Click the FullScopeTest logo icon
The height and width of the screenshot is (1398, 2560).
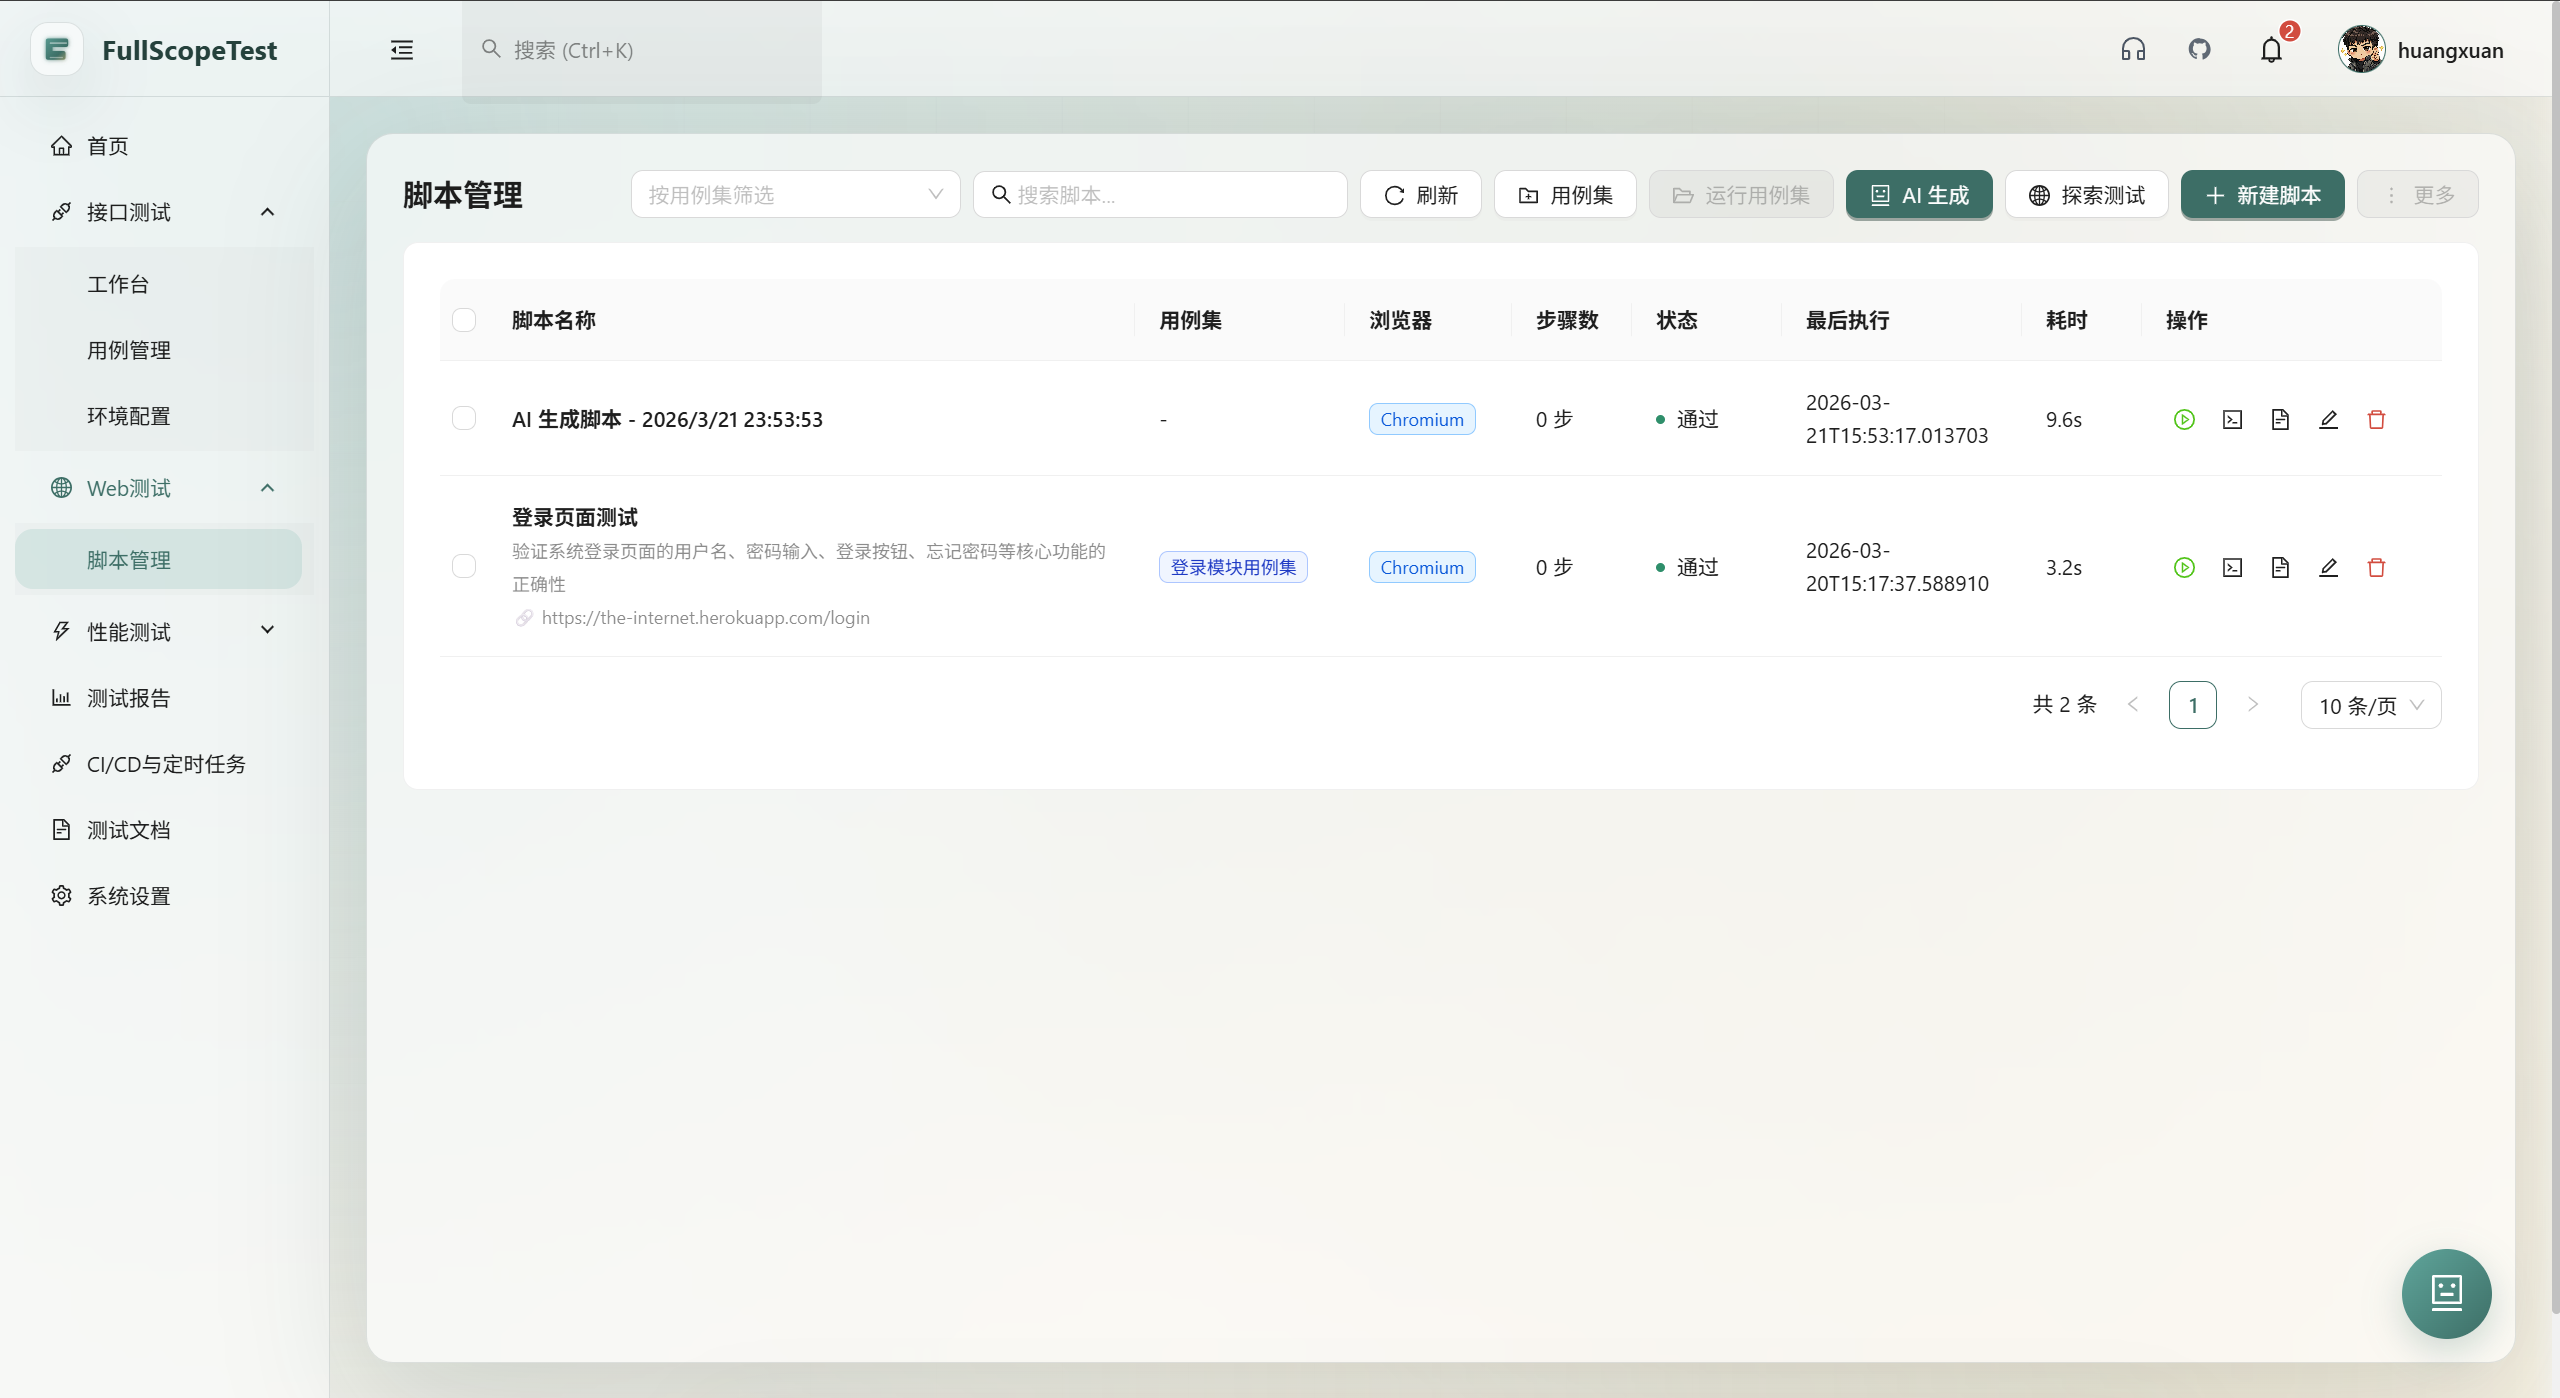[57, 50]
